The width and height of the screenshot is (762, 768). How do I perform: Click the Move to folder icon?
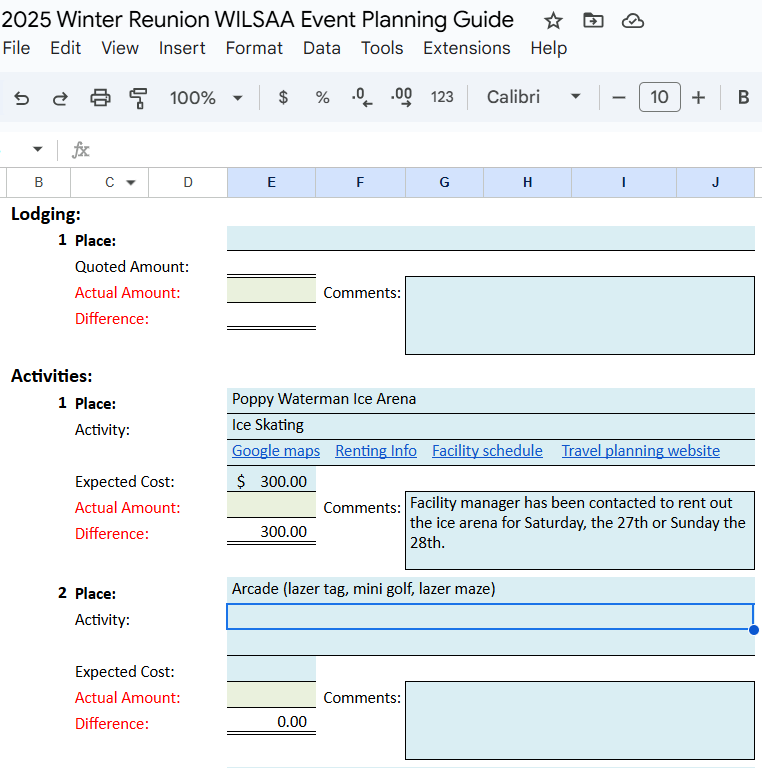(593, 21)
